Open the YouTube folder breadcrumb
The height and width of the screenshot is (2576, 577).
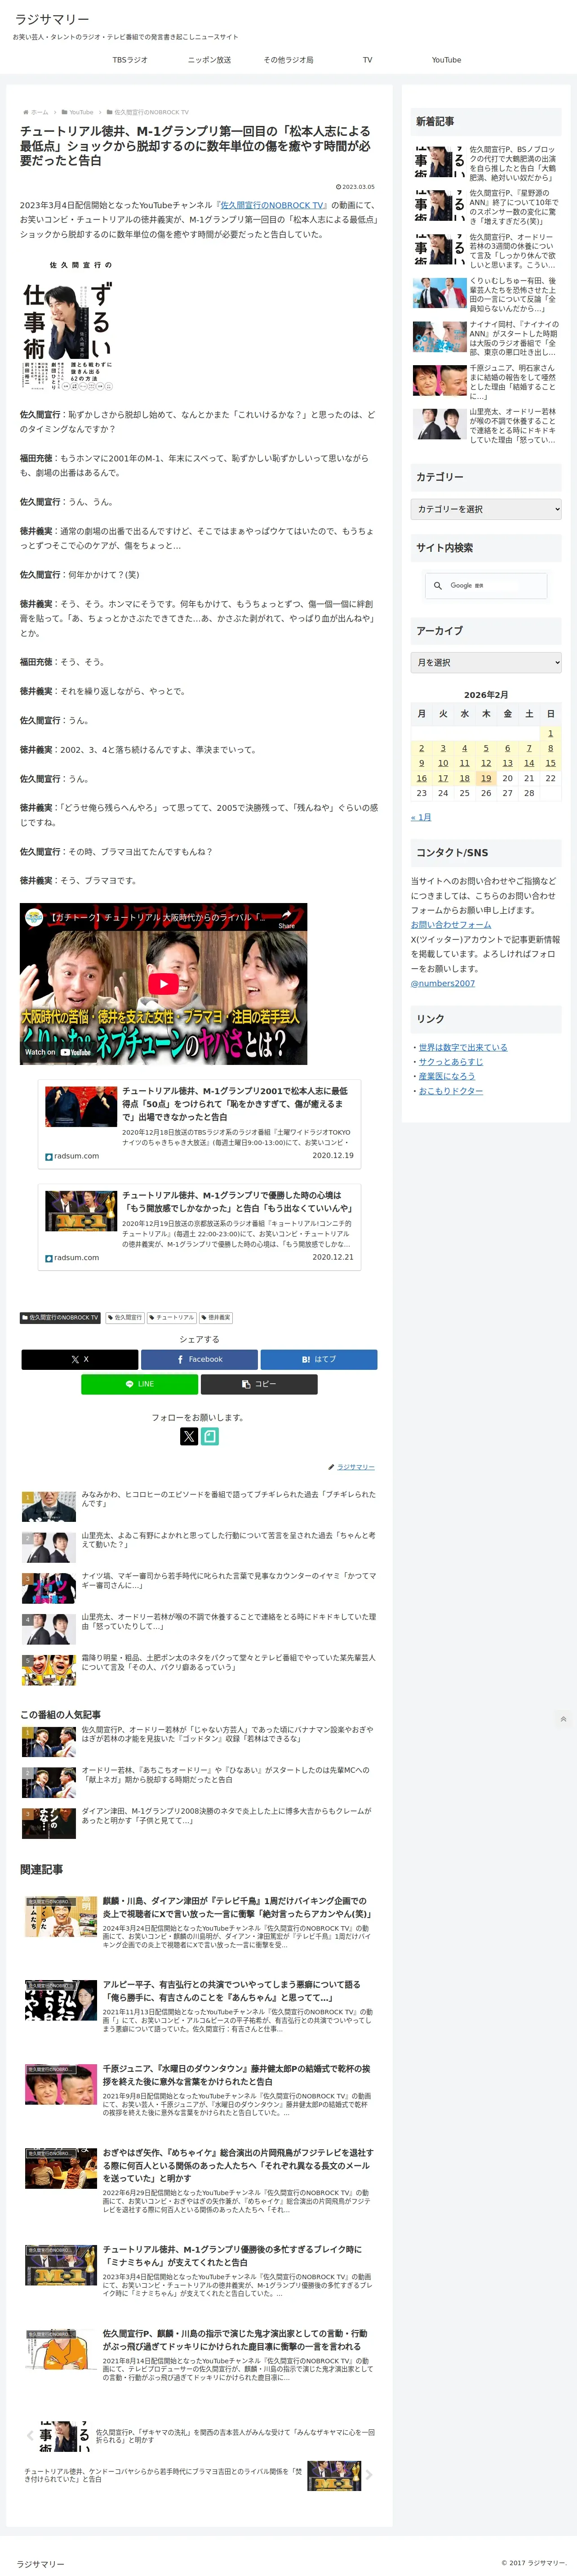[x=78, y=112]
